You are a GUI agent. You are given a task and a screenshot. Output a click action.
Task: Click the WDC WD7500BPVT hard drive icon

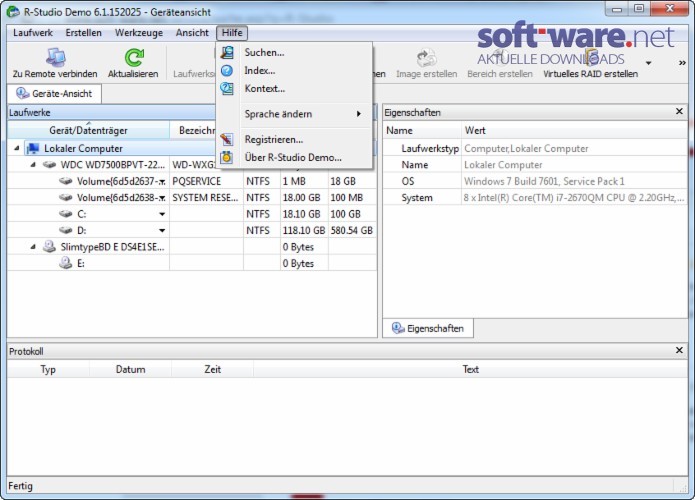[x=49, y=165]
